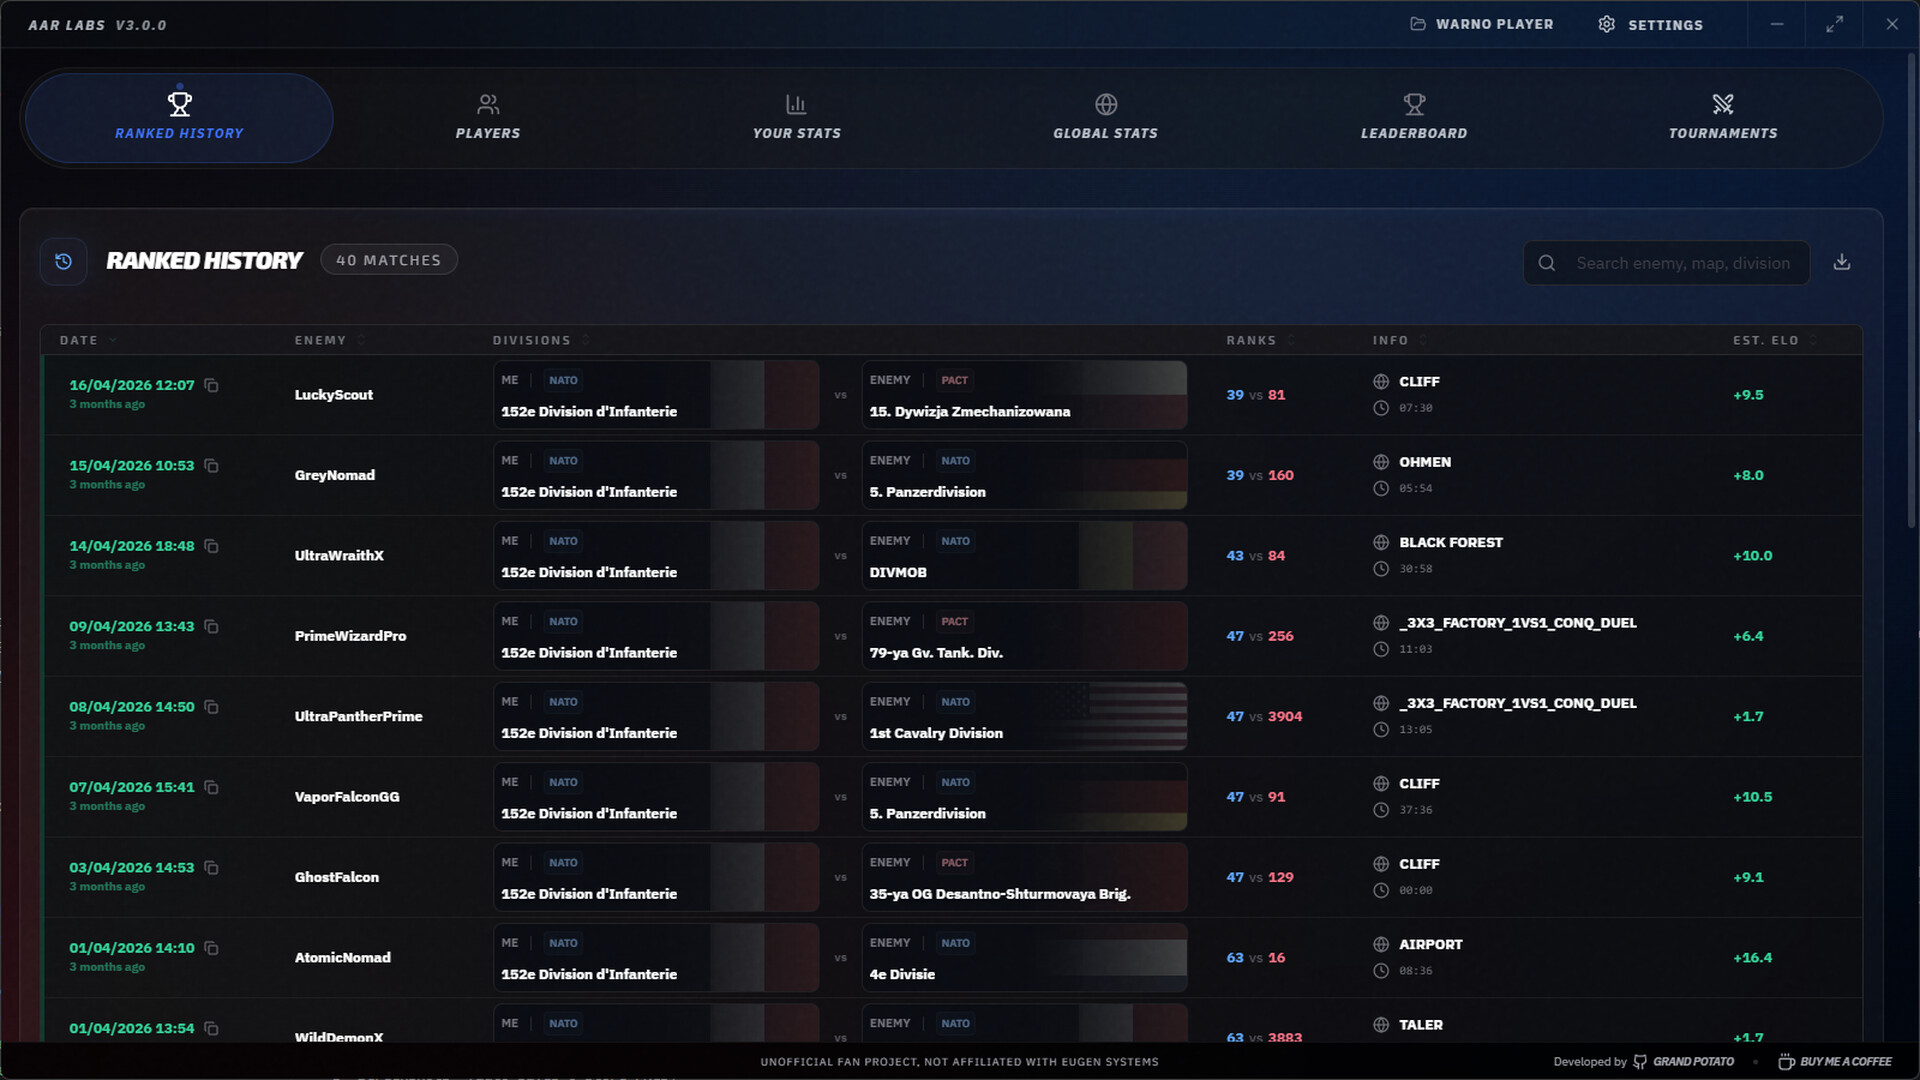1920x1080 pixels.
Task: Open the Tournaments tab
Action: (x=1723, y=118)
